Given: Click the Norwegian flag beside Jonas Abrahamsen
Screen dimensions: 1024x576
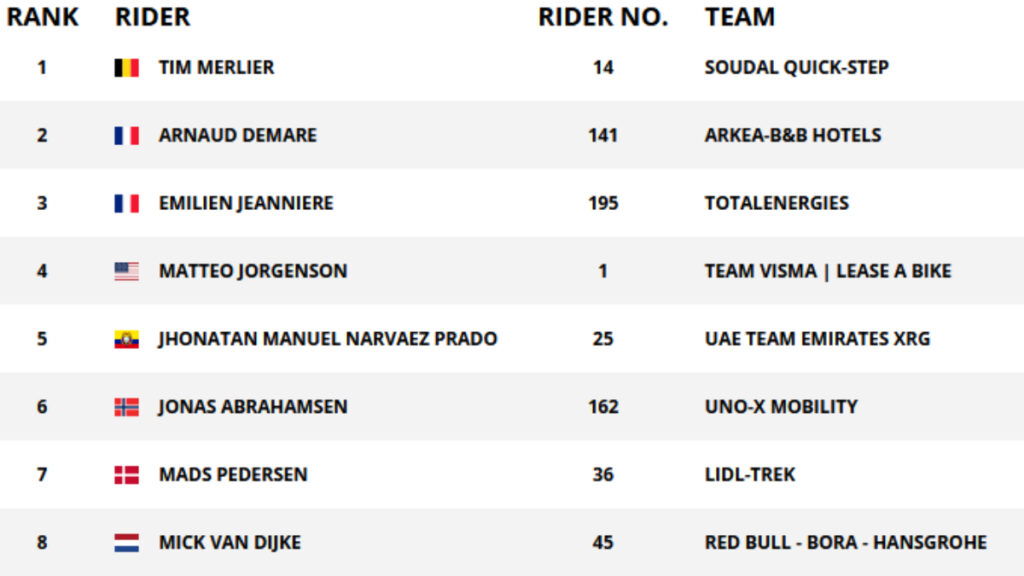Looking at the screenshot, I should tap(127, 407).
